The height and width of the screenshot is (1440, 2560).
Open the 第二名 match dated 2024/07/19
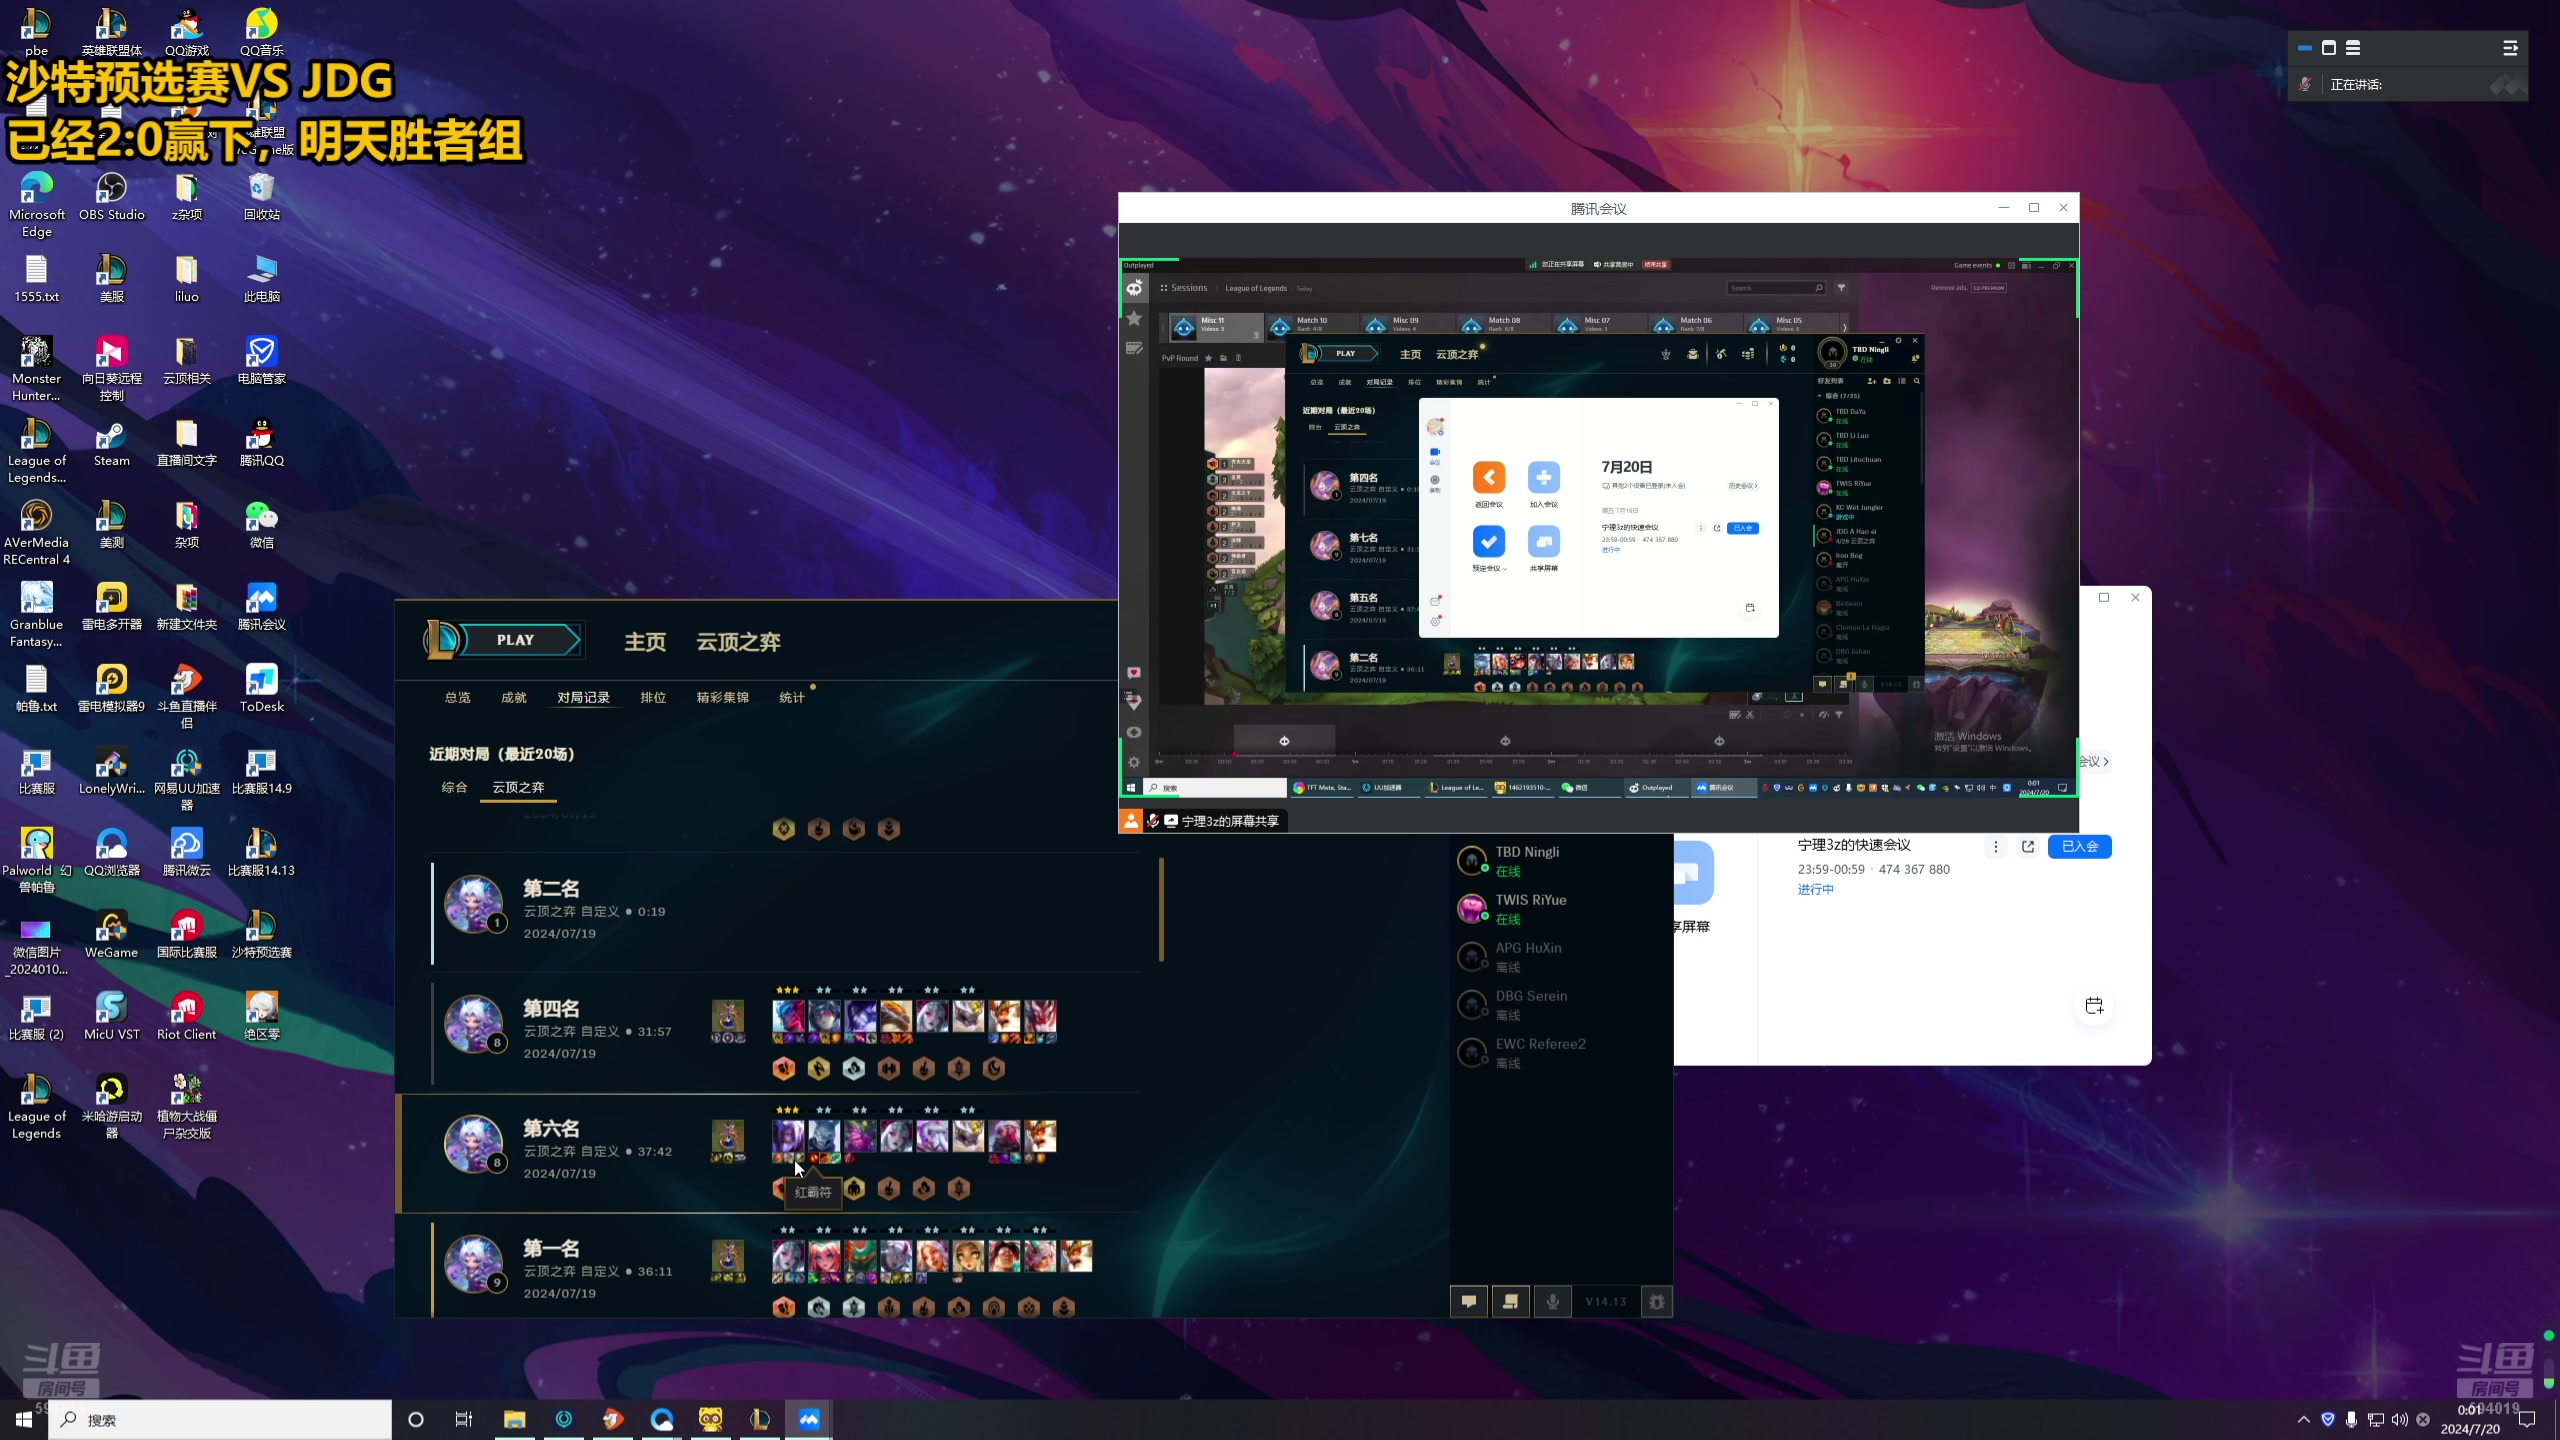(785, 912)
